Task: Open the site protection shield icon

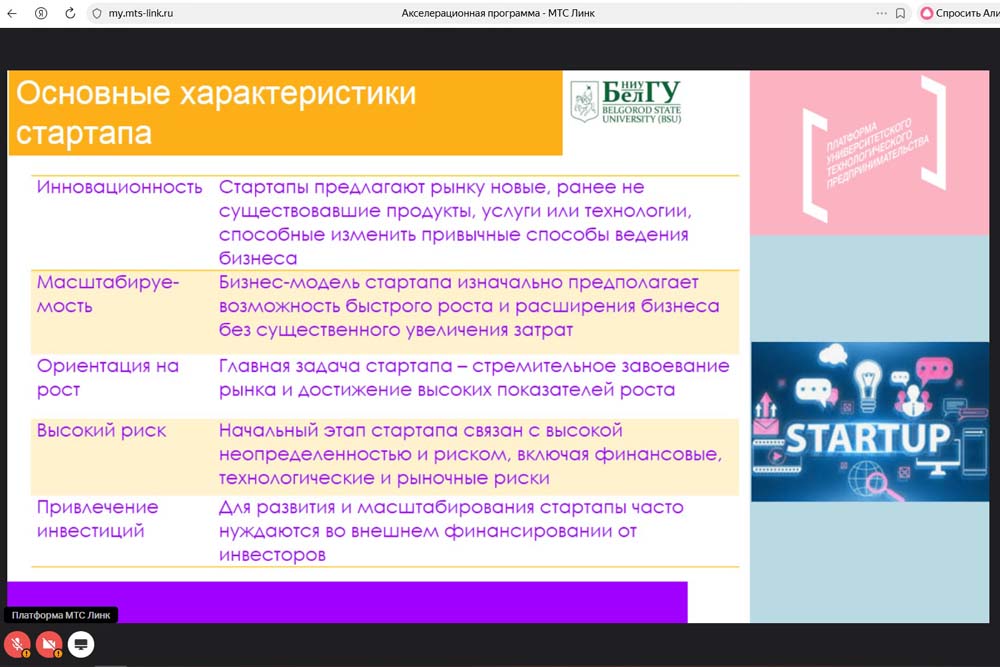Action: [97, 14]
